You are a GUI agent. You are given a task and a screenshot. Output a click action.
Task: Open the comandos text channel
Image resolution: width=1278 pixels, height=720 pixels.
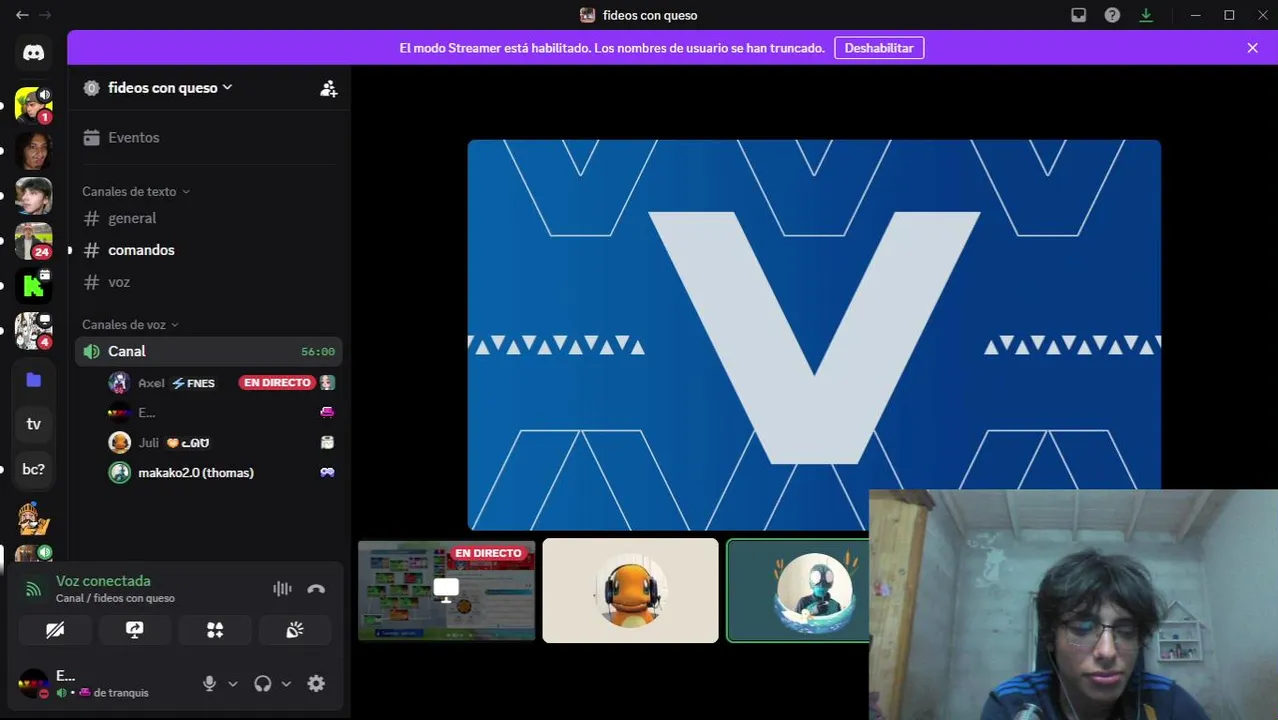pos(209,250)
